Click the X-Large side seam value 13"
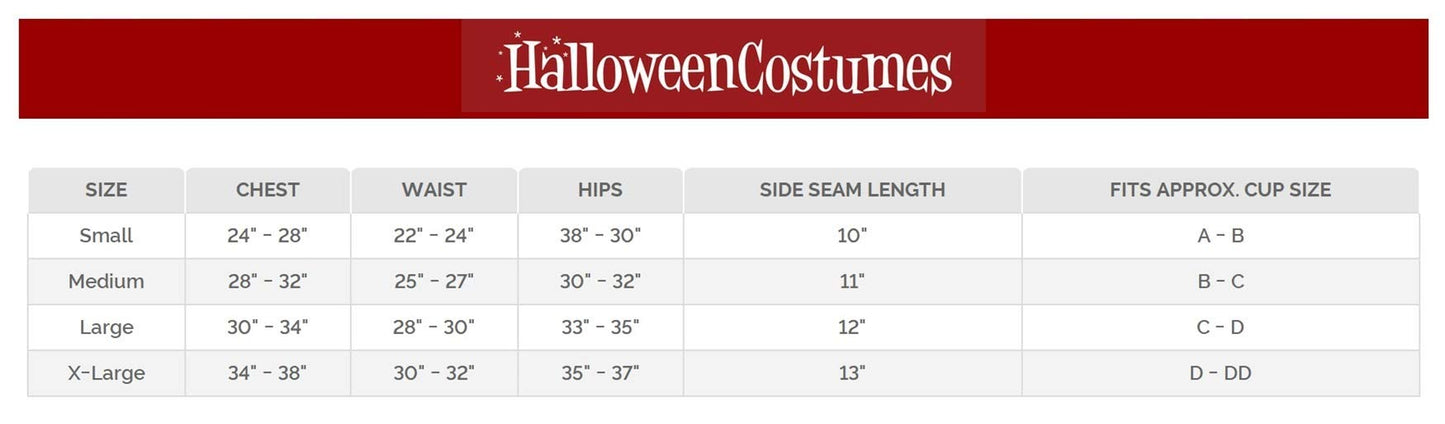The image size is (1445, 424). (852, 373)
